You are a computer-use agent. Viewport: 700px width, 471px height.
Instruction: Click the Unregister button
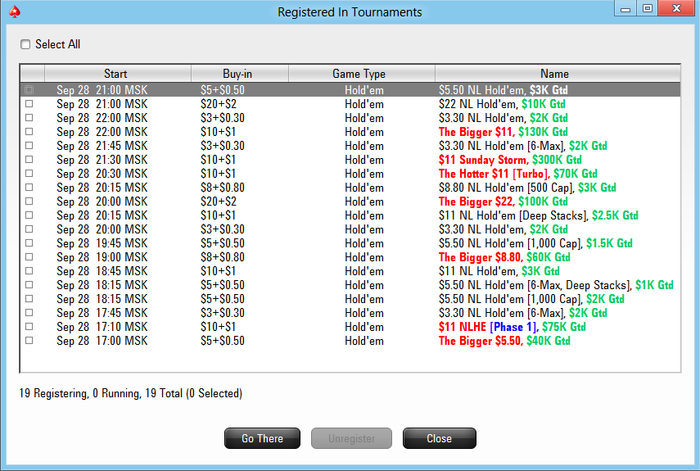point(351,438)
